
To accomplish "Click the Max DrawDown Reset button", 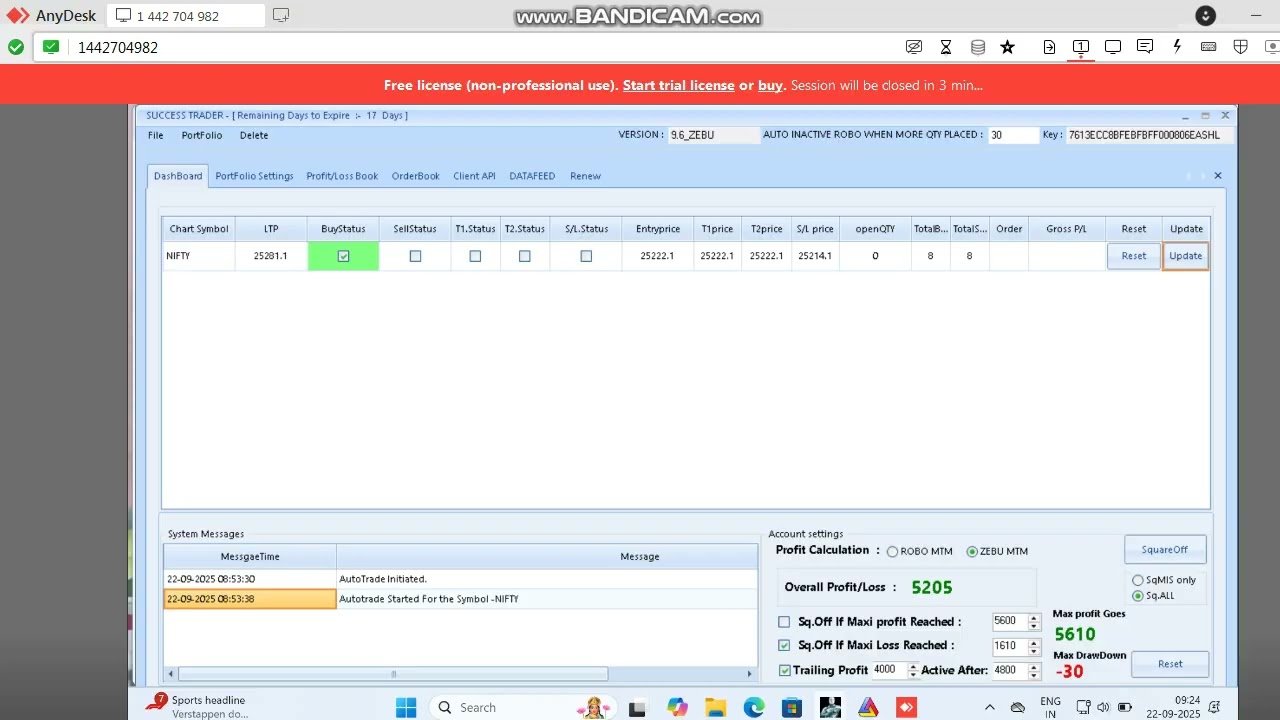I will [x=1170, y=664].
